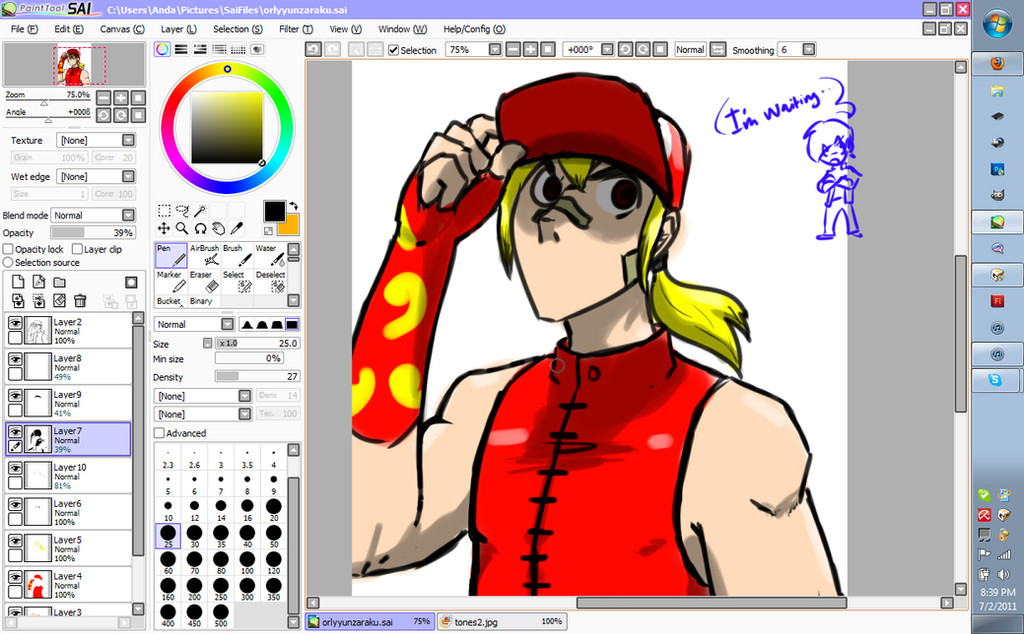Image resolution: width=1024 pixels, height=634 pixels.
Task: Create a new linework layer
Action: pyautogui.click(x=39, y=282)
